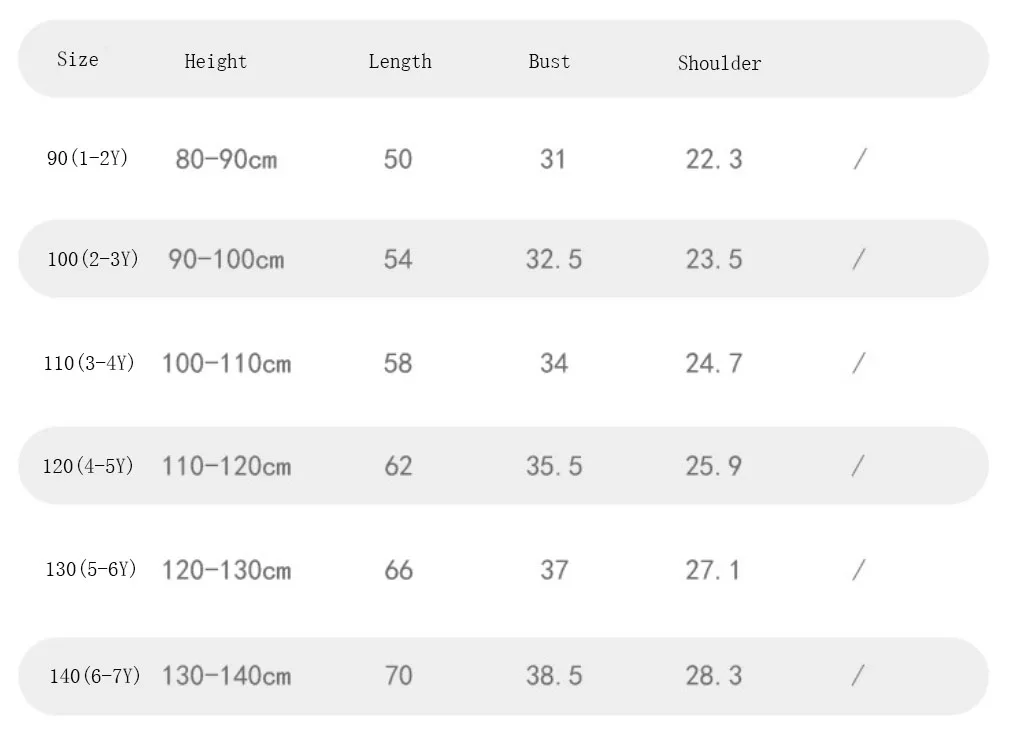Click bust value 32.5
The height and width of the screenshot is (732, 1023).
click(x=554, y=259)
